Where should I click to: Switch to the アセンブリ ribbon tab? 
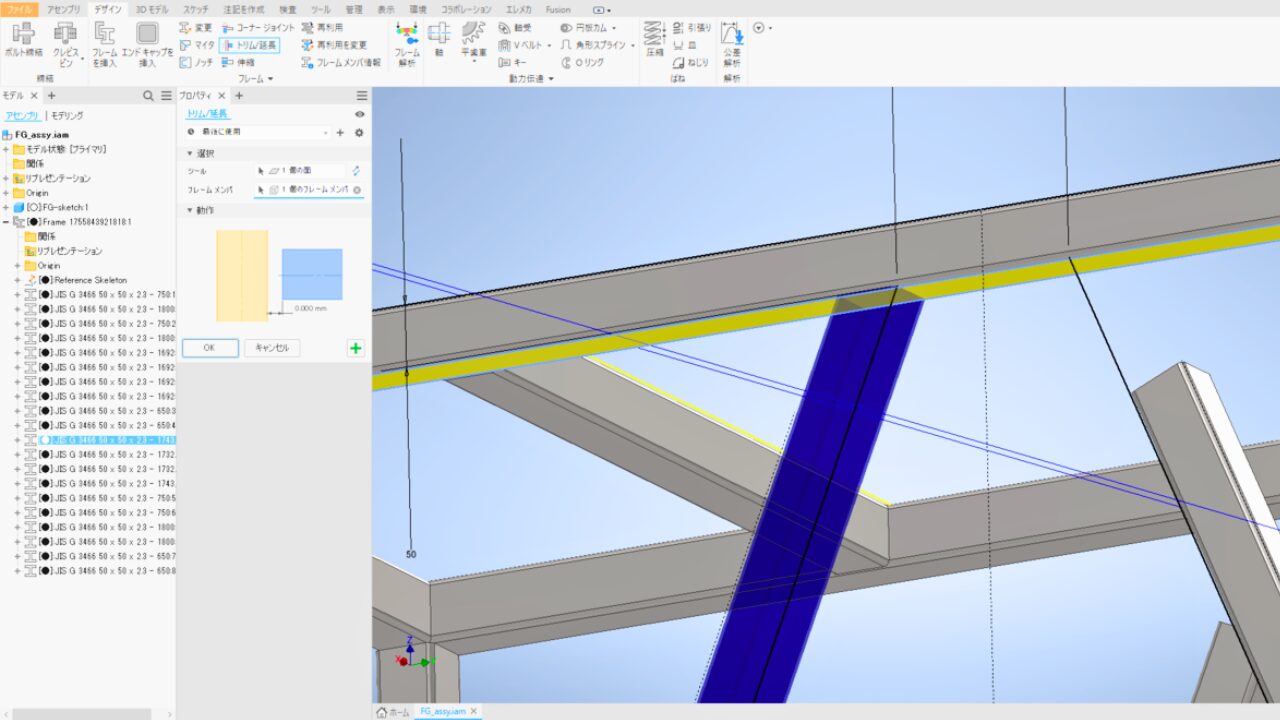point(64,9)
